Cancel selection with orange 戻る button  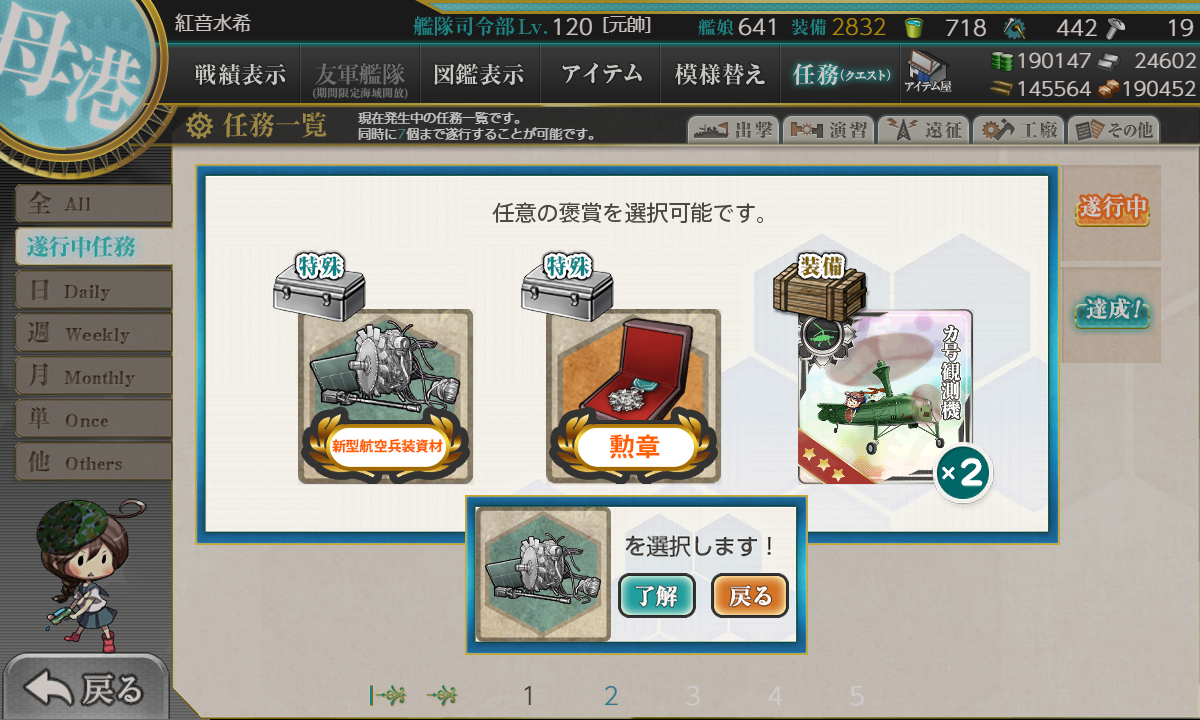click(750, 596)
